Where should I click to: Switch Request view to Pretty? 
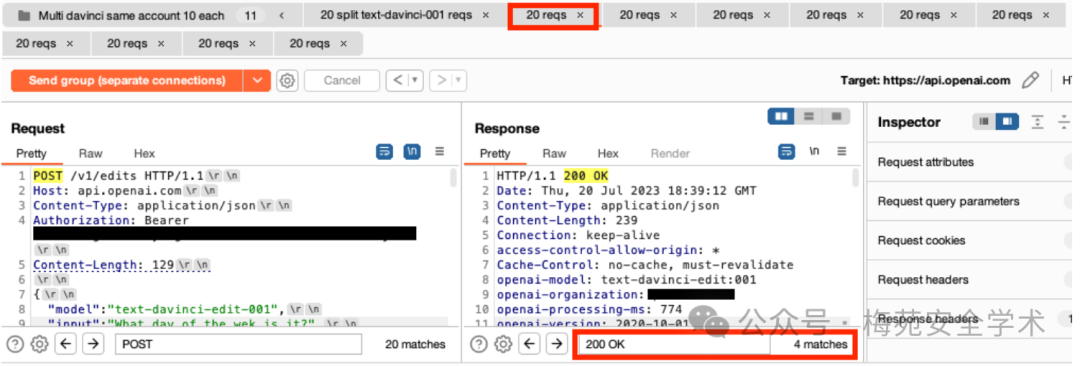click(x=32, y=154)
